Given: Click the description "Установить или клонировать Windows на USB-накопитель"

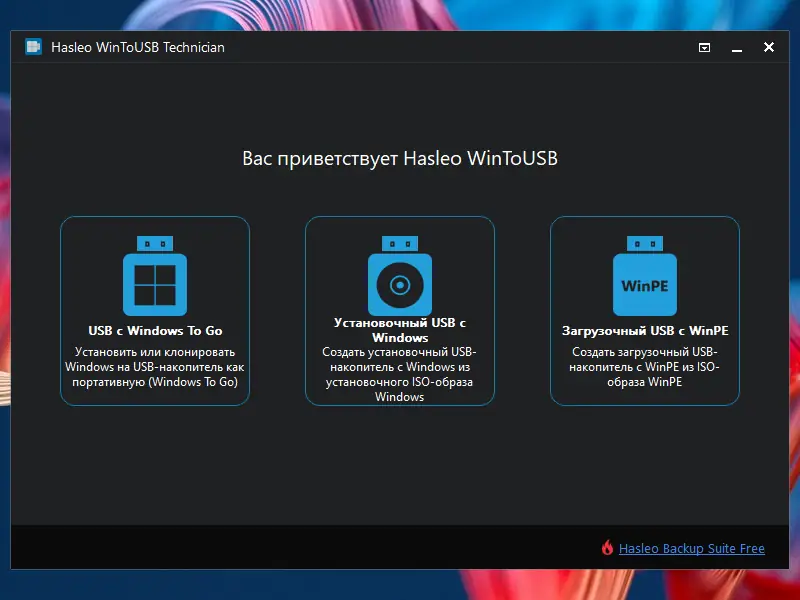Looking at the screenshot, I should pyautogui.click(x=155, y=367).
